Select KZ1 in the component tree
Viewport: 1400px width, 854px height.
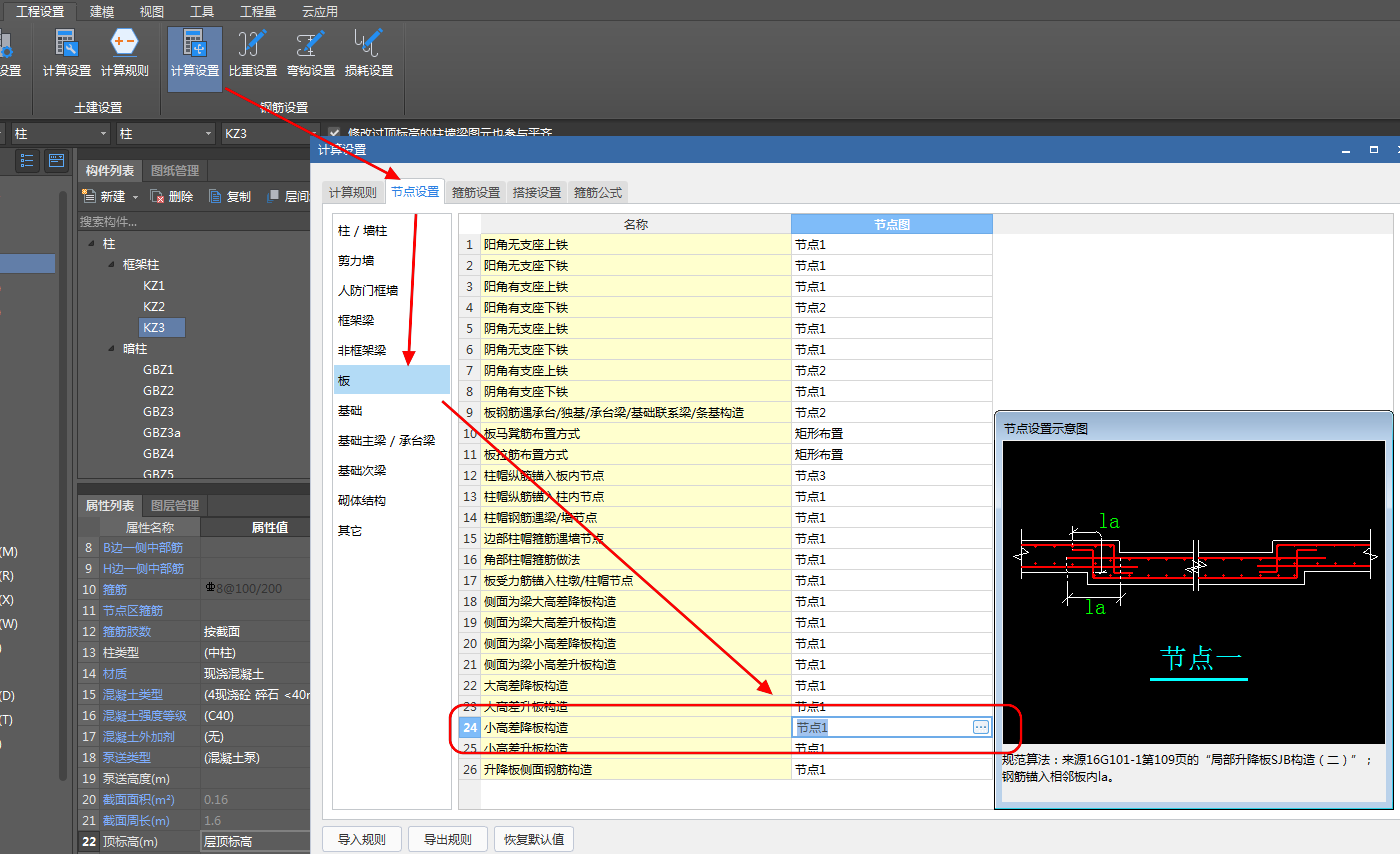pos(154,286)
